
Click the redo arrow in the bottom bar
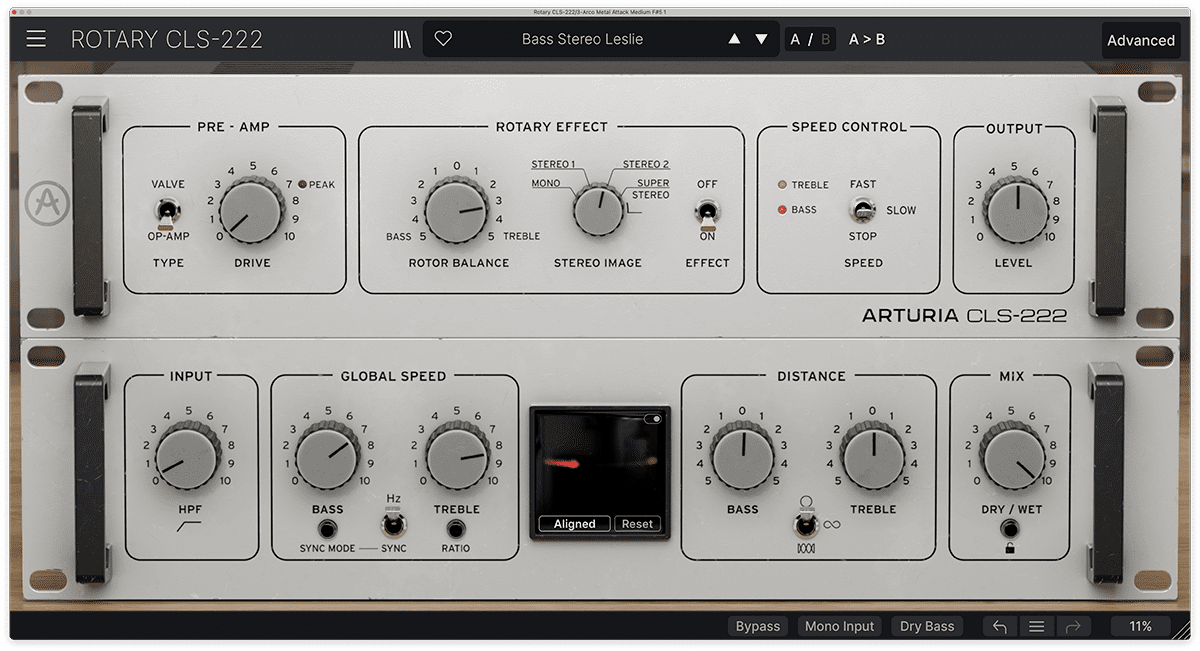[x=1073, y=626]
